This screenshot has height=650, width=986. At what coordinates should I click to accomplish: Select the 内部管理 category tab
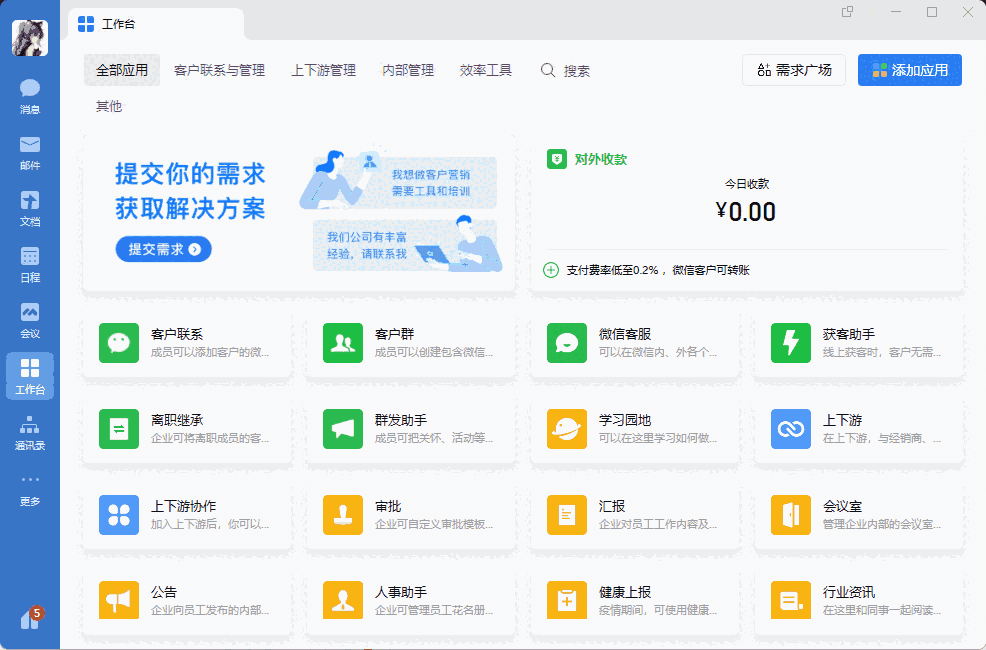coord(408,71)
